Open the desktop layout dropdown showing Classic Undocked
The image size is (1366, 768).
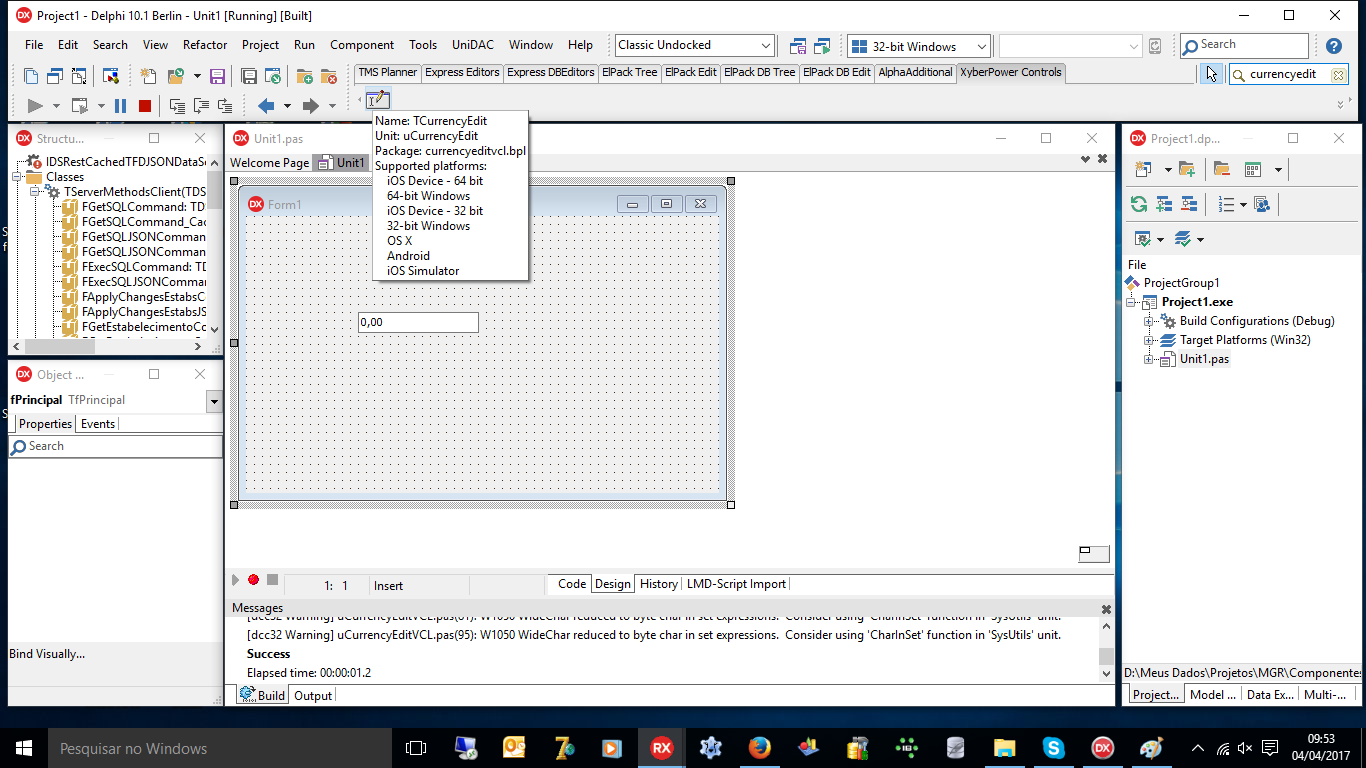pos(766,46)
